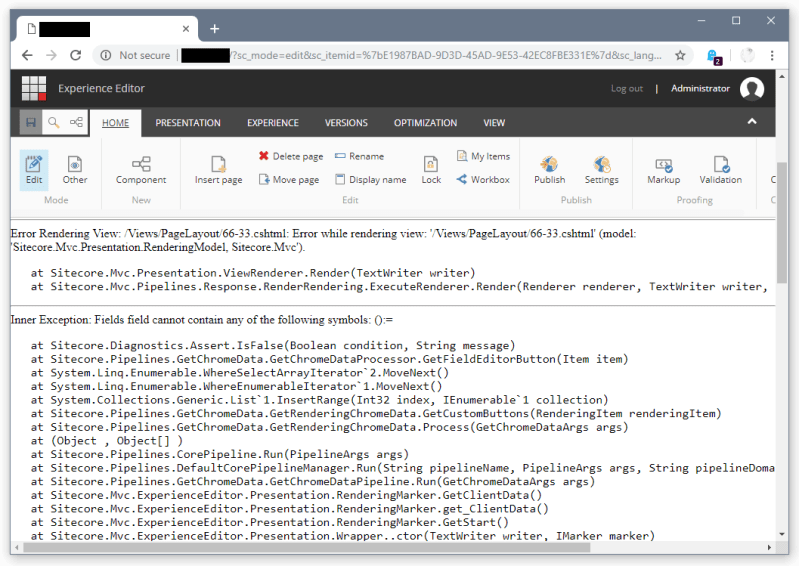
Task: Open the Sitecore launchpad grid icon
Action: pos(34,88)
